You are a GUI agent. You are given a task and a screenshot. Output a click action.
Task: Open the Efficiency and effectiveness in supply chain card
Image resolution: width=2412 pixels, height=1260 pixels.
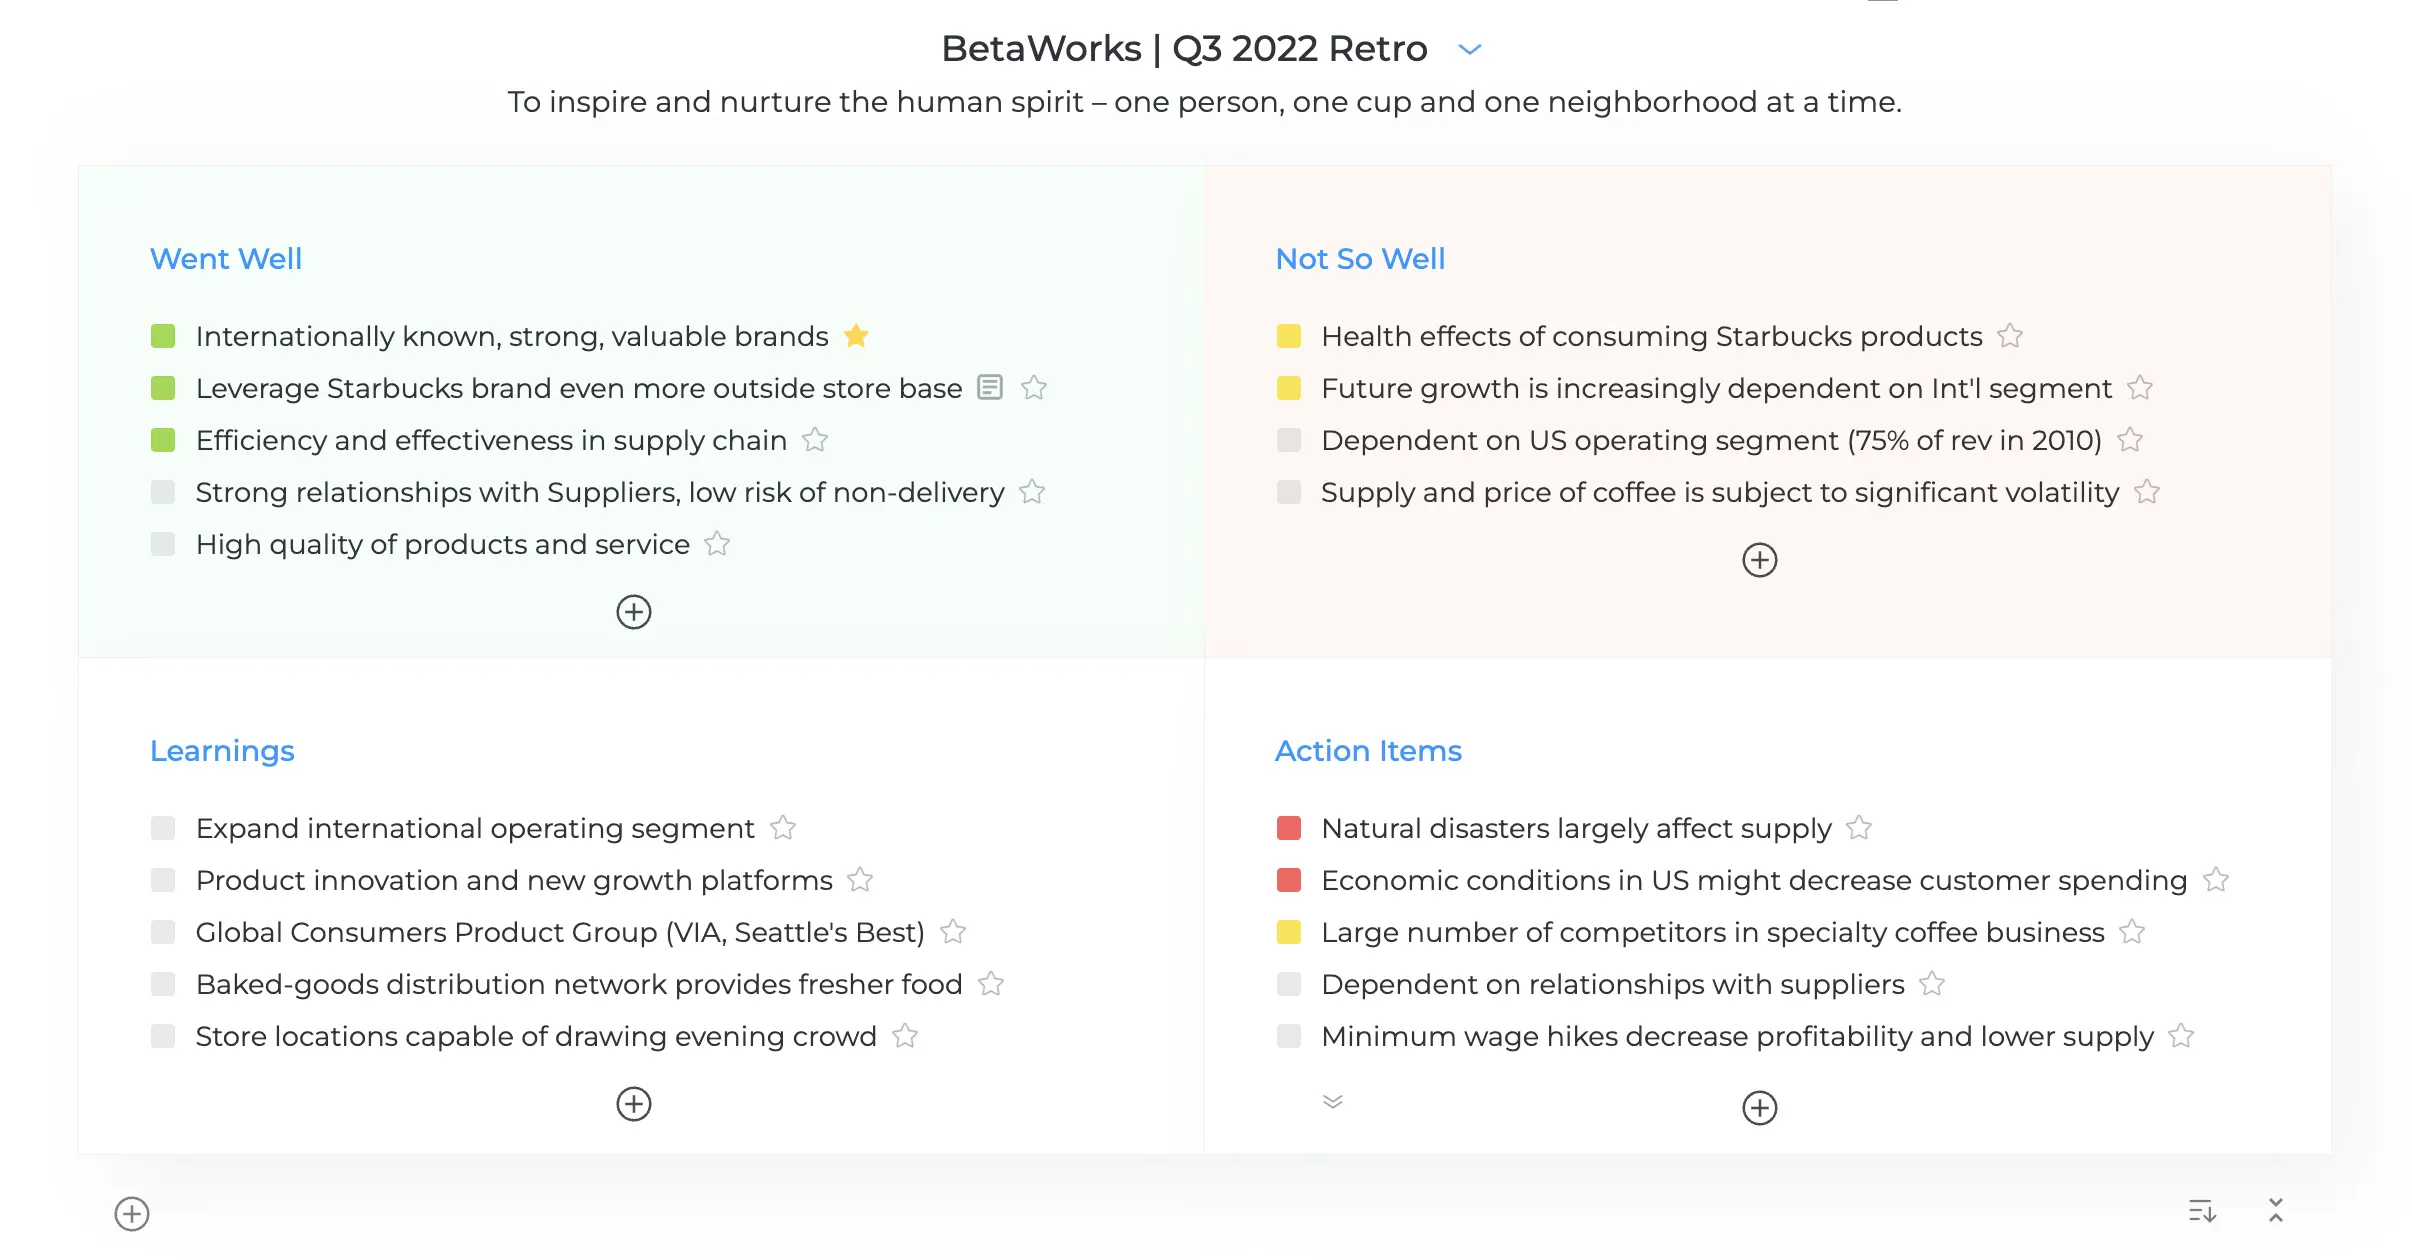coord(490,440)
